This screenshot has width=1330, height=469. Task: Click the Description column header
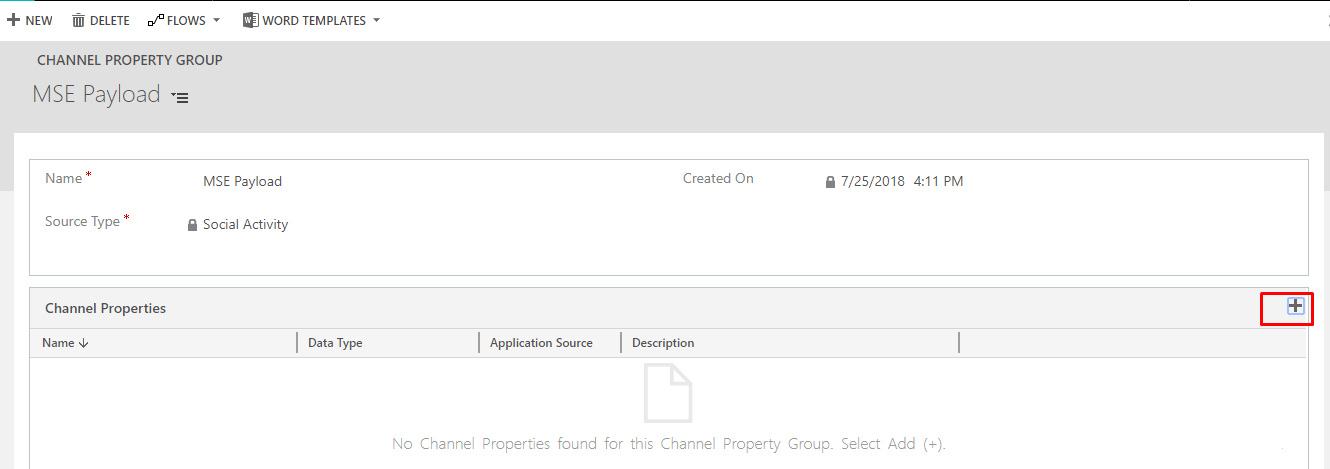point(663,343)
